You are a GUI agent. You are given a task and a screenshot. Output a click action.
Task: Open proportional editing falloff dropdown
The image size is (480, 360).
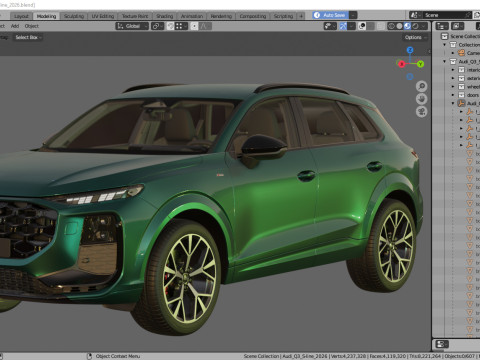(205, 26)
